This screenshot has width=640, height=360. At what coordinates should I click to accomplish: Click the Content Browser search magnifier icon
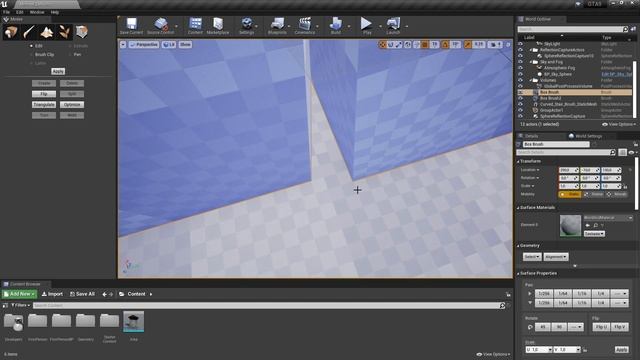[x=502, y=305]
